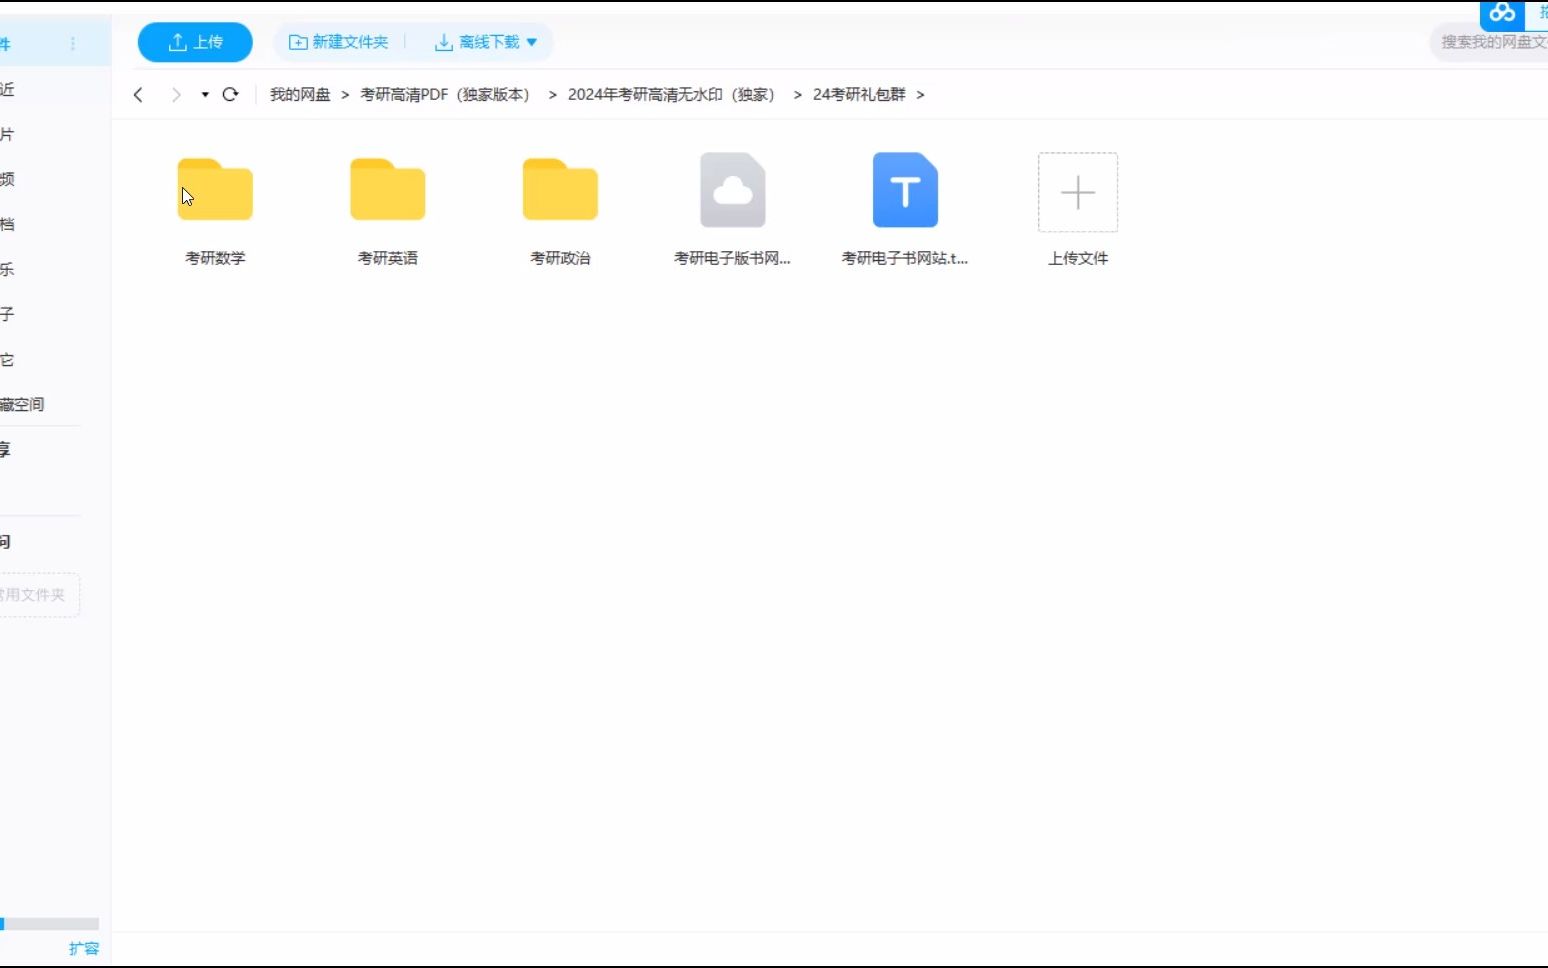Click the 考研数学 folder name label
1548x968 pixels.
pos(215,258)
